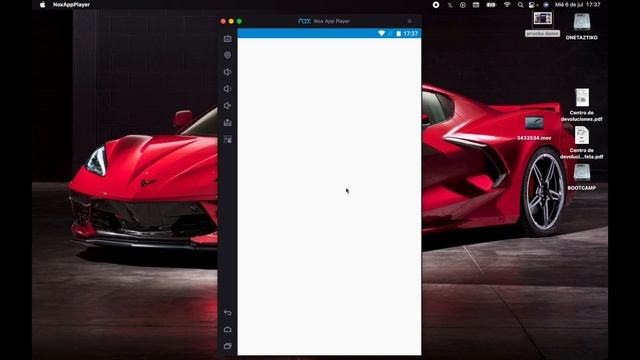This screenshot has width=640, height=360.
Task: Select Centro de devoluciones.pdf on desktop
Action: click(582, 105)
